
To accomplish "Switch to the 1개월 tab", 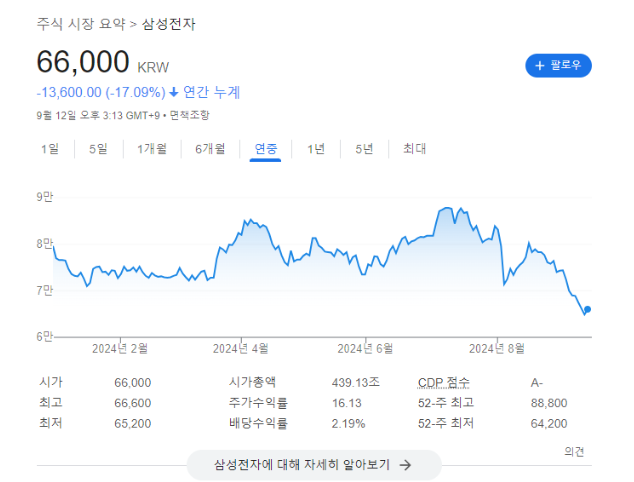I will point(152,149).
